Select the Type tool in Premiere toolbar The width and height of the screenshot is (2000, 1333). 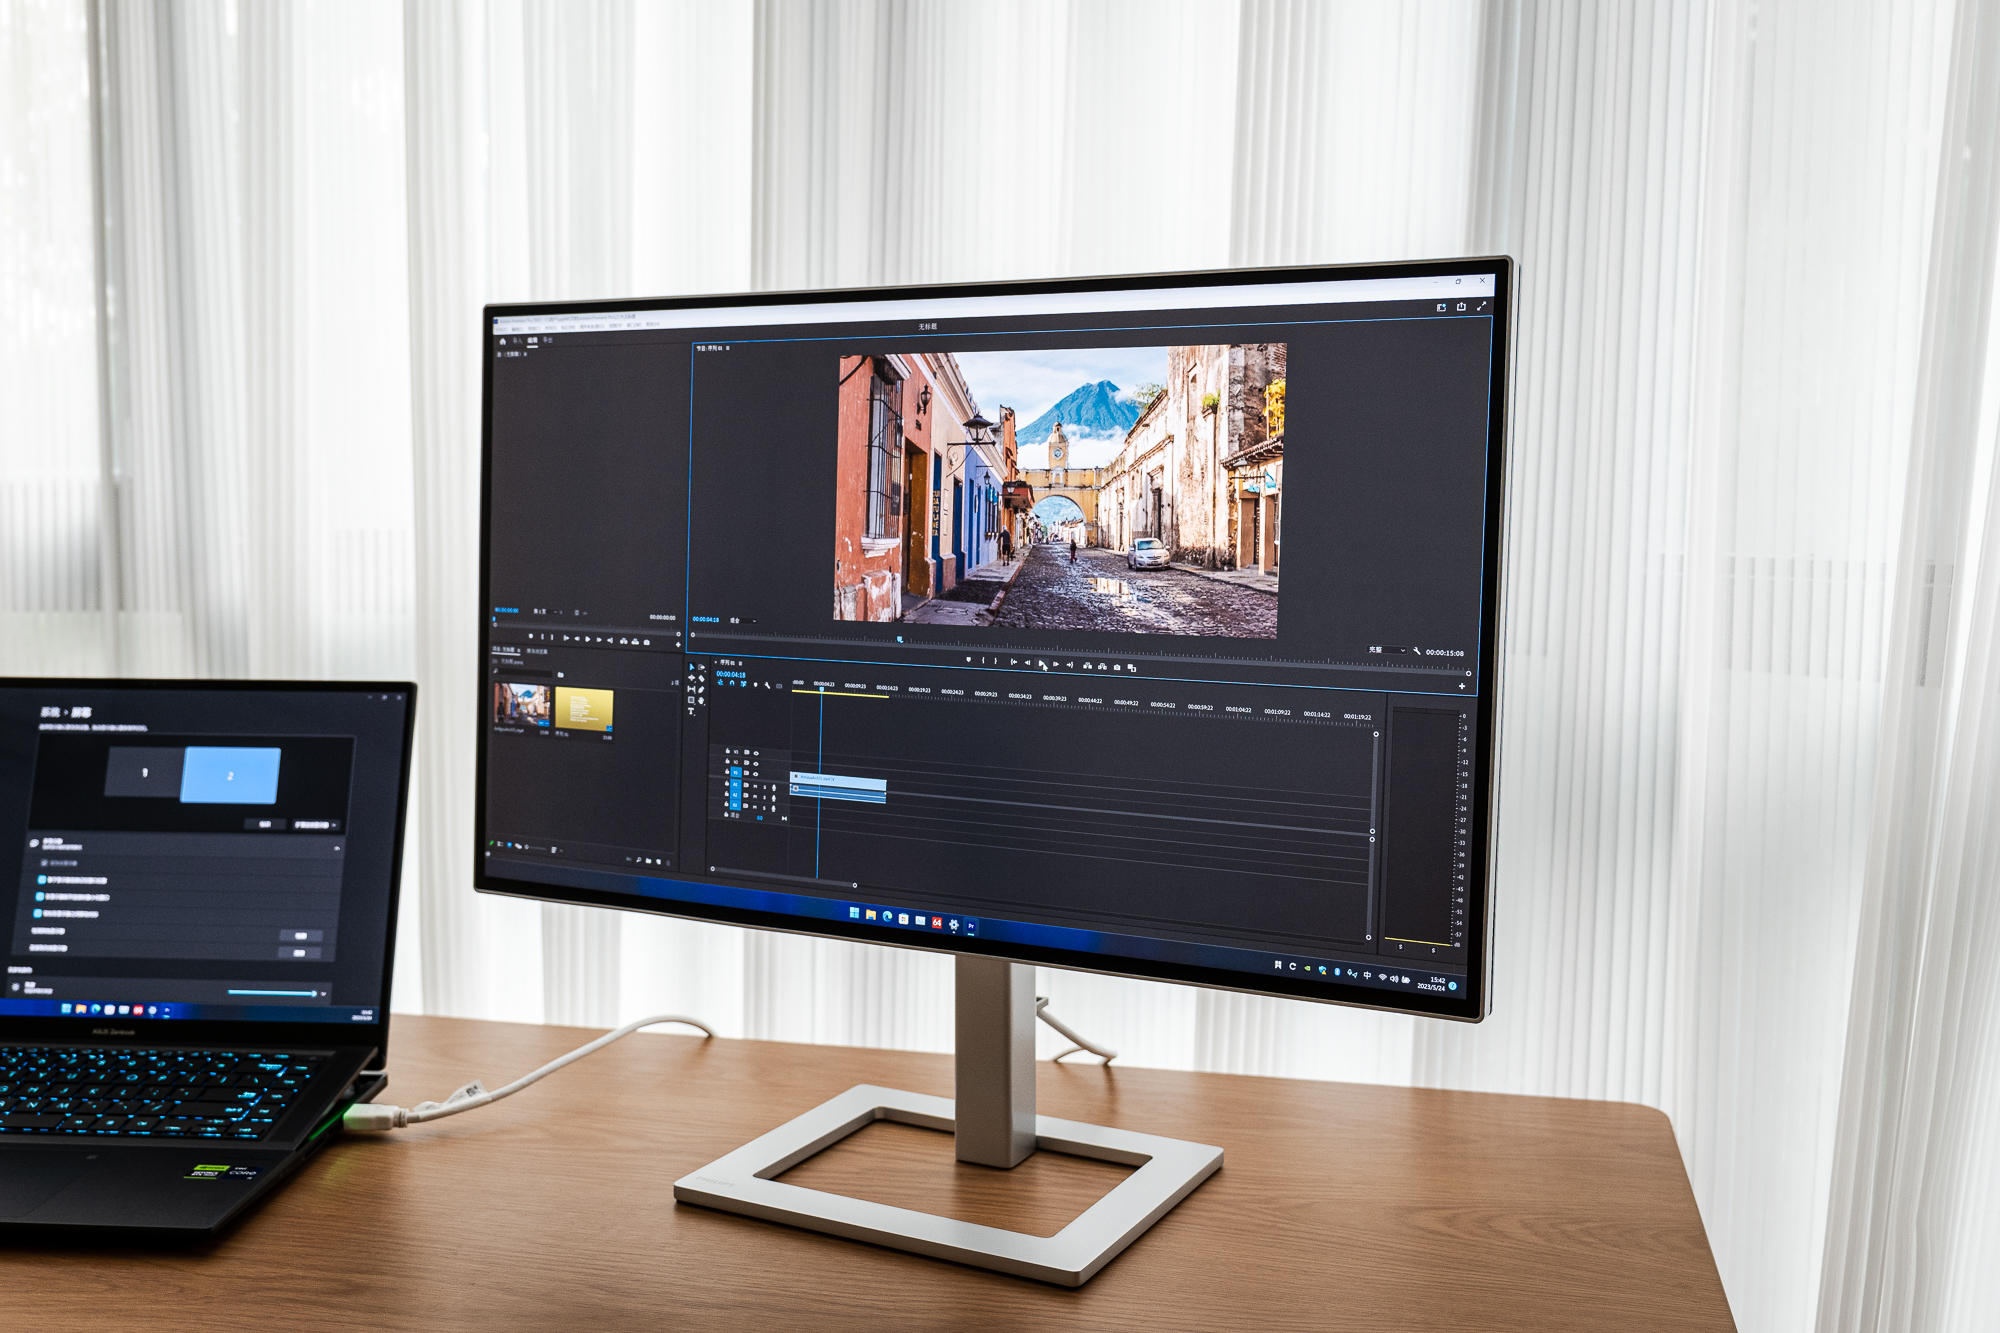coord(691,711)
